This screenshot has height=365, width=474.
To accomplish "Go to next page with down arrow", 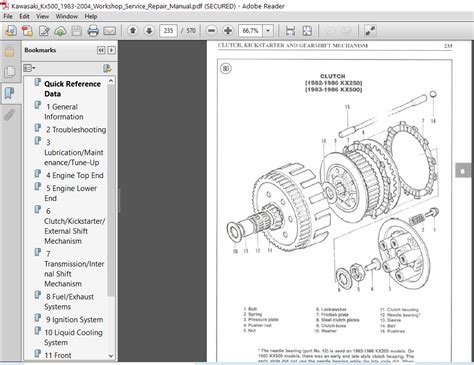I will pos(149,31).
